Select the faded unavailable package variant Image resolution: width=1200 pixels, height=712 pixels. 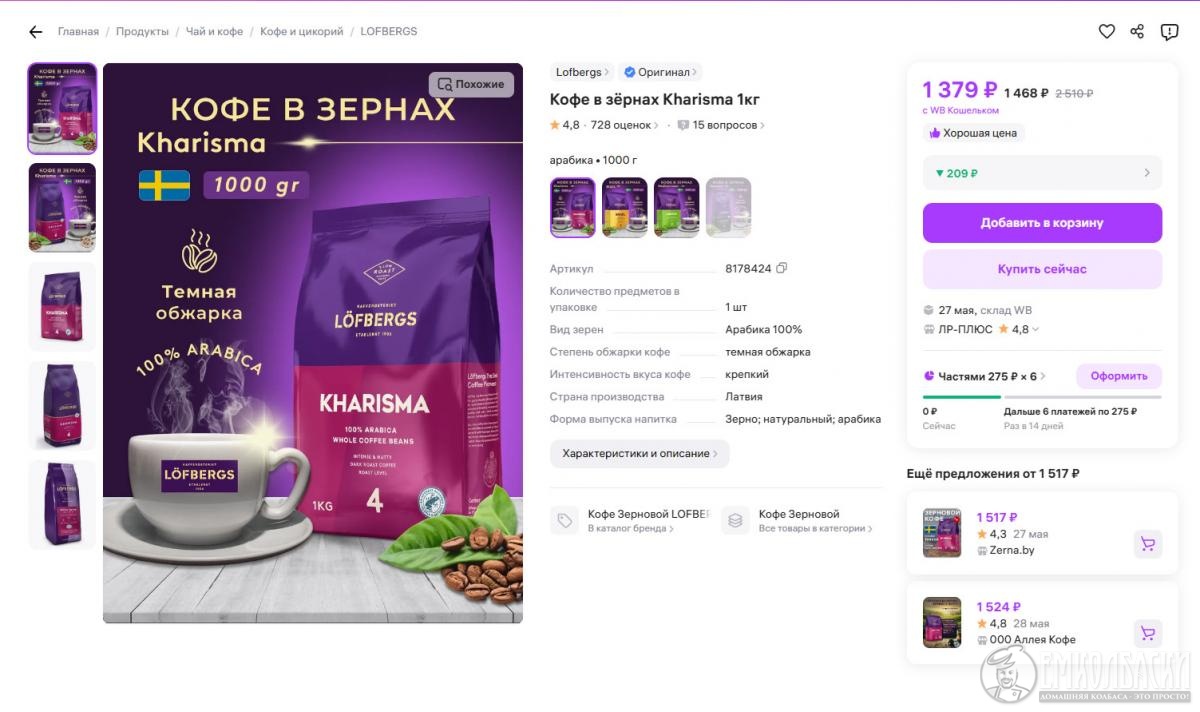[x=728, y=207]
